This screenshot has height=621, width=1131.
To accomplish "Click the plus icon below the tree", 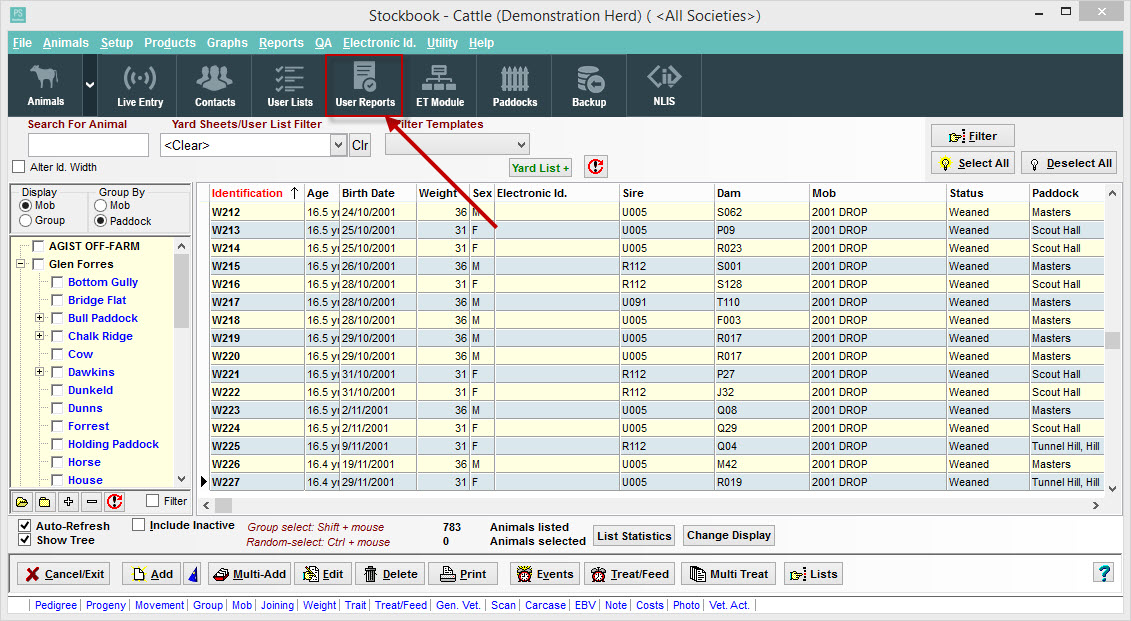I will coord(69,501).
